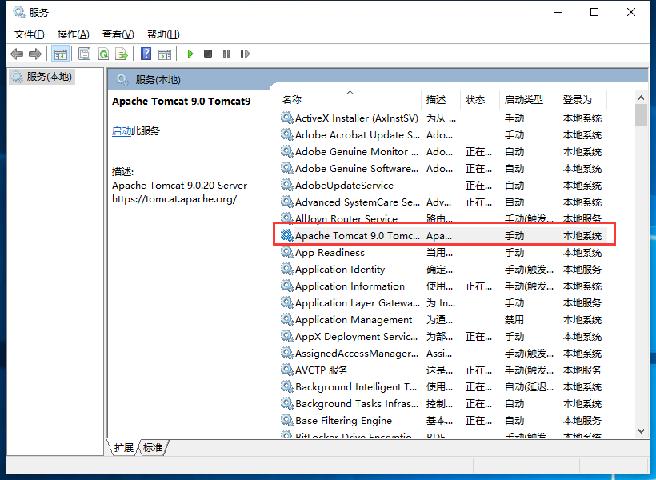Click the Stop Service square icon
This screenshot has height=480, width=656.
coord(208,54)
